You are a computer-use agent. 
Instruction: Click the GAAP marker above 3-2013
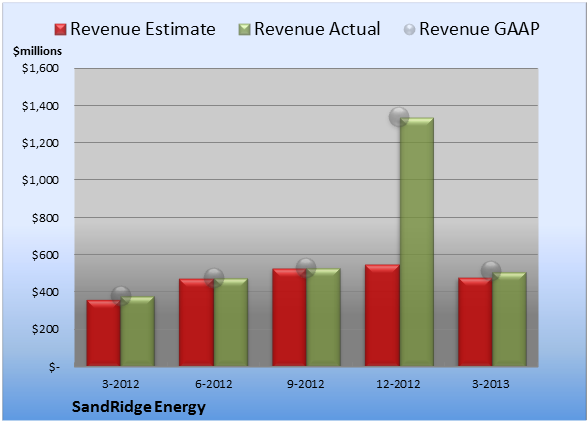tap(491, 270)
